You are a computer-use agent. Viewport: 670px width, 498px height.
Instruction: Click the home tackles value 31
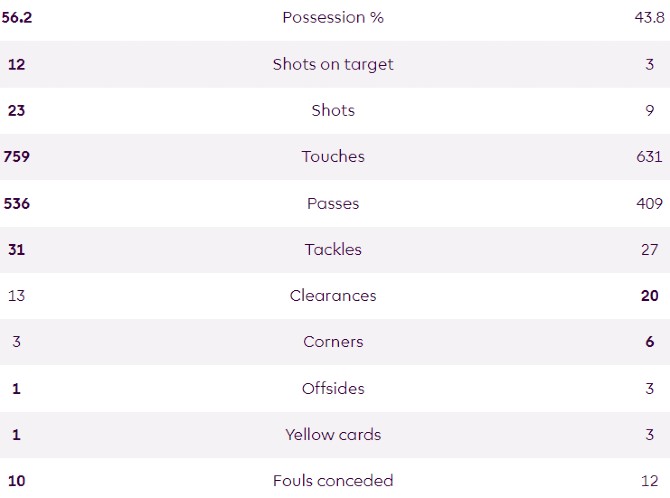(15, 249)
